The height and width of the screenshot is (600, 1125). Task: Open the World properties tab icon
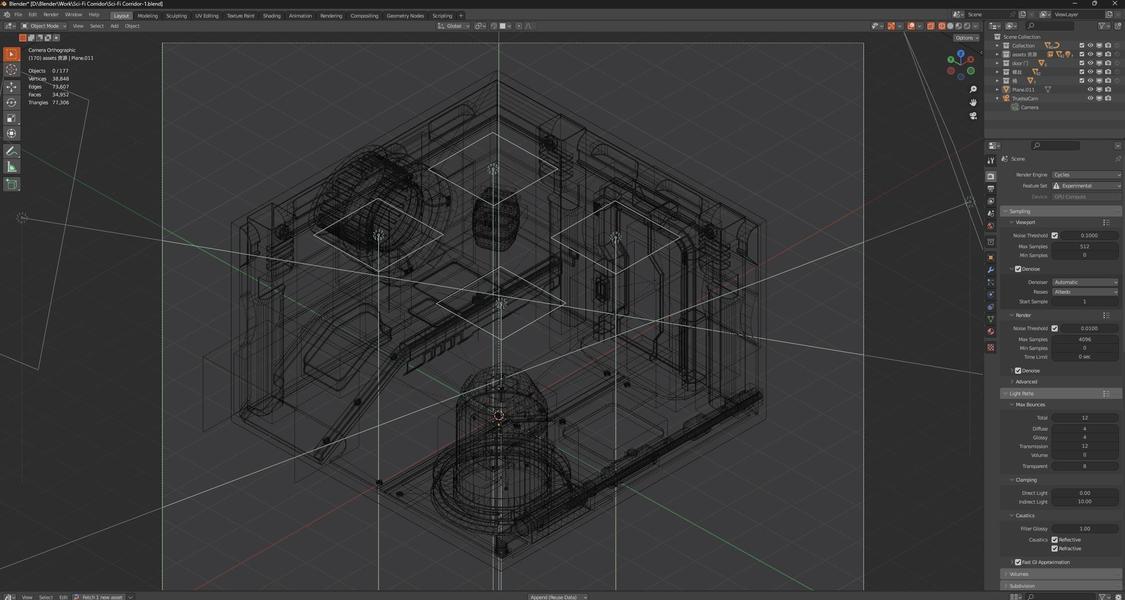pyautogui.click(x=991, y=225)
